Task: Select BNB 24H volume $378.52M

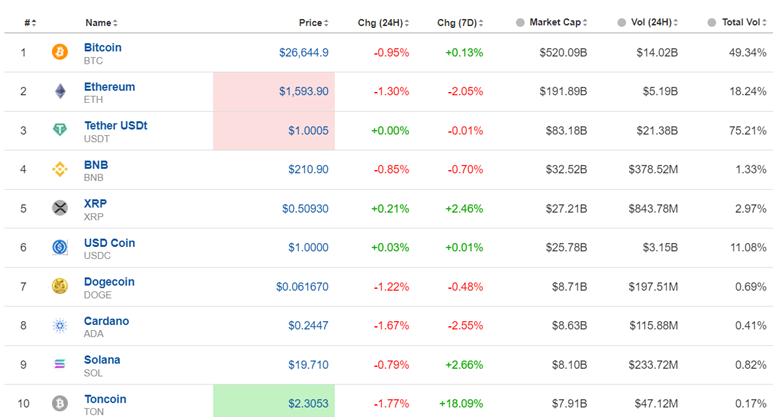Action: click(653, 169)
